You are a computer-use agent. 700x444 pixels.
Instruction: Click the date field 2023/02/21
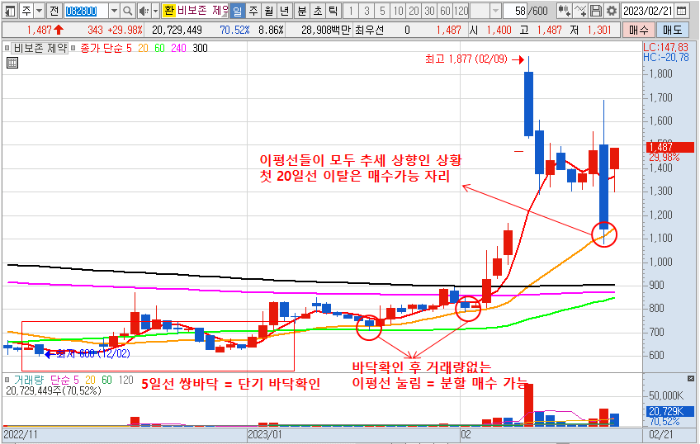click(x=647, y=11)
